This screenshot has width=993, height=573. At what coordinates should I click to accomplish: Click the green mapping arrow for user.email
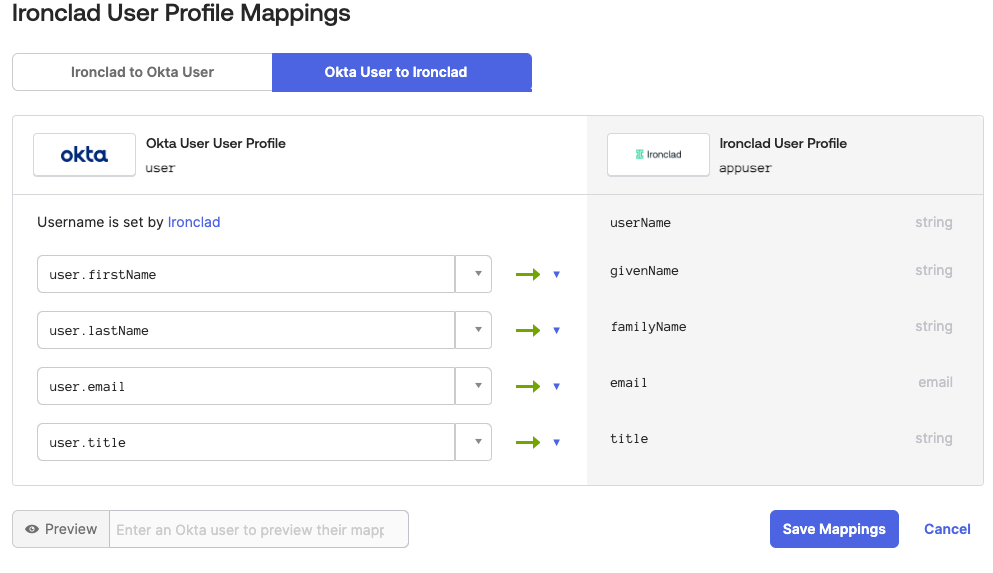coord(528,386)
